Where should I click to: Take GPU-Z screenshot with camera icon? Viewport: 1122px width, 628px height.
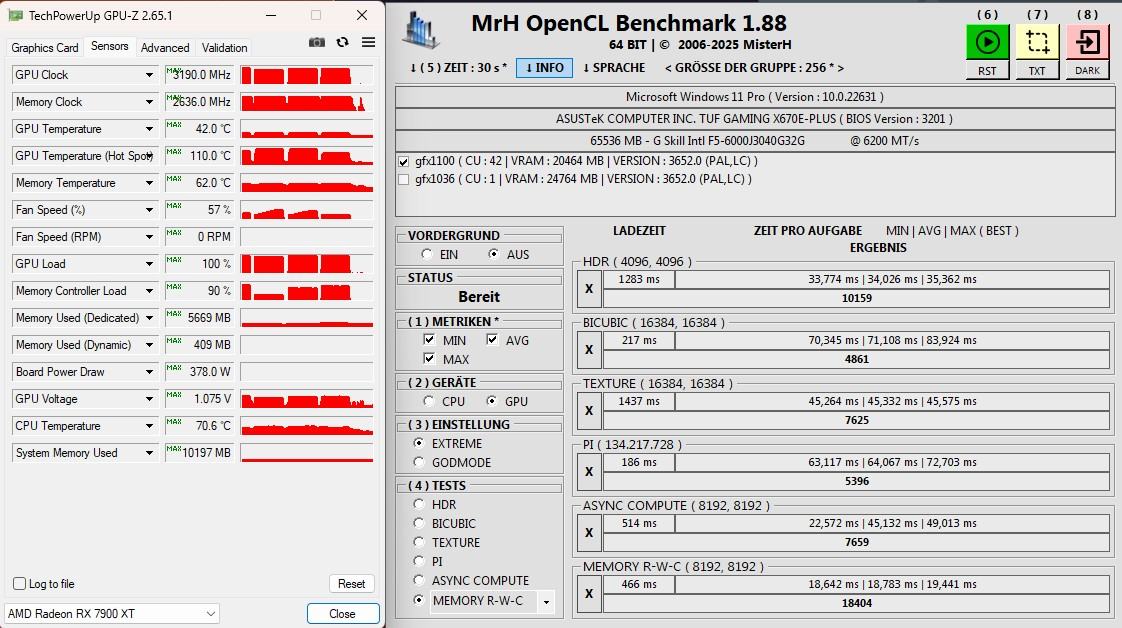(316, 42)
